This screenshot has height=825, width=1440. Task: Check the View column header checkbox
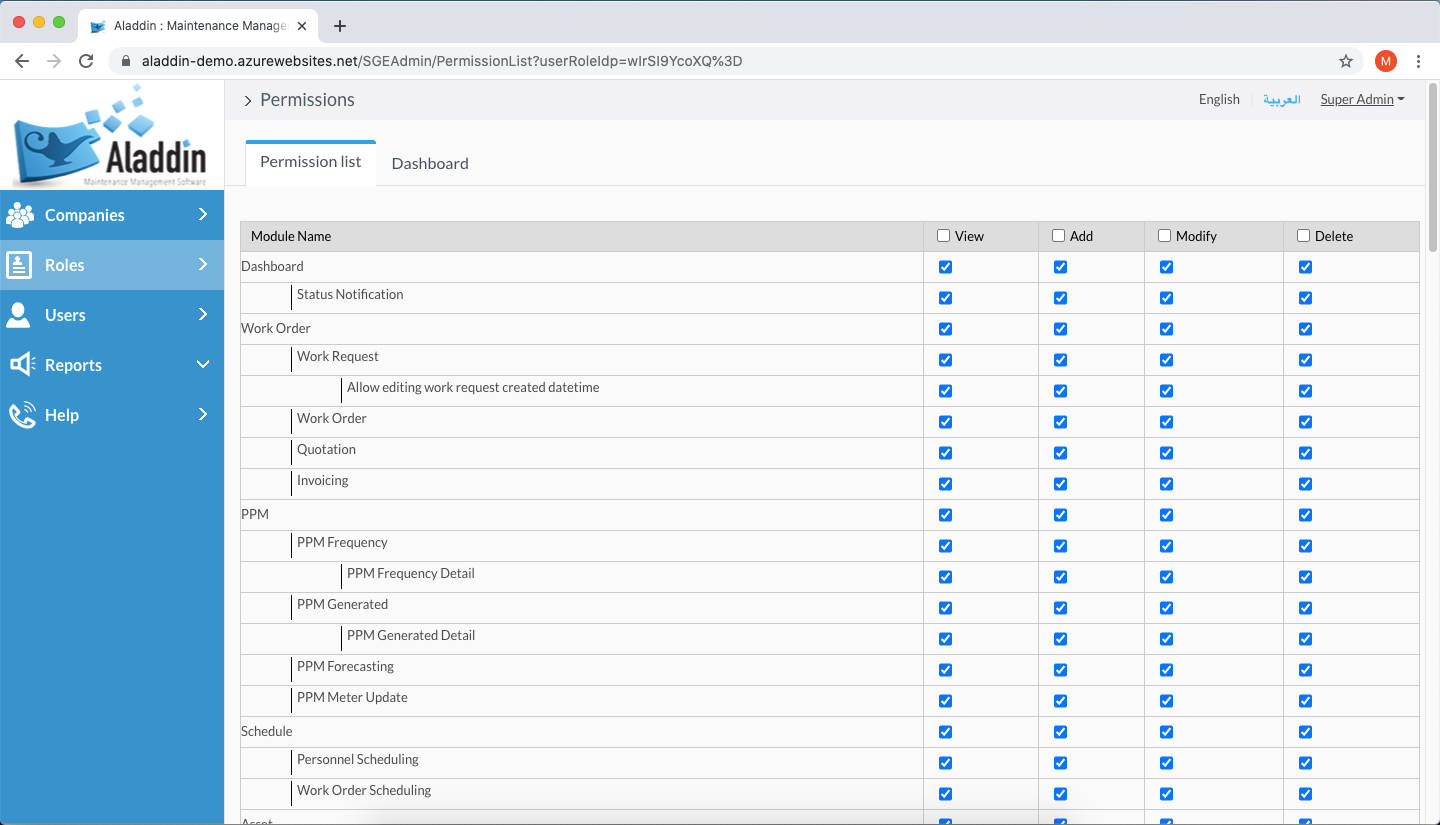pos(943,236)
